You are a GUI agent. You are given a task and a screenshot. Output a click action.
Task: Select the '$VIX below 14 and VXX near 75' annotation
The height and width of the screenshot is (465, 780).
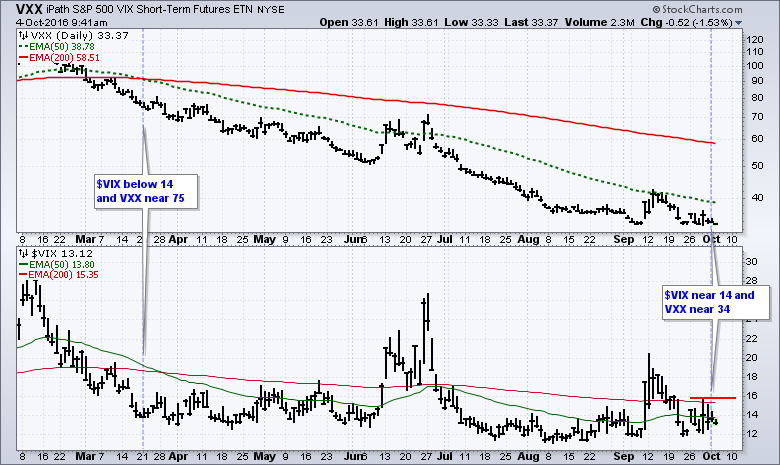click(x=146, y=191)
